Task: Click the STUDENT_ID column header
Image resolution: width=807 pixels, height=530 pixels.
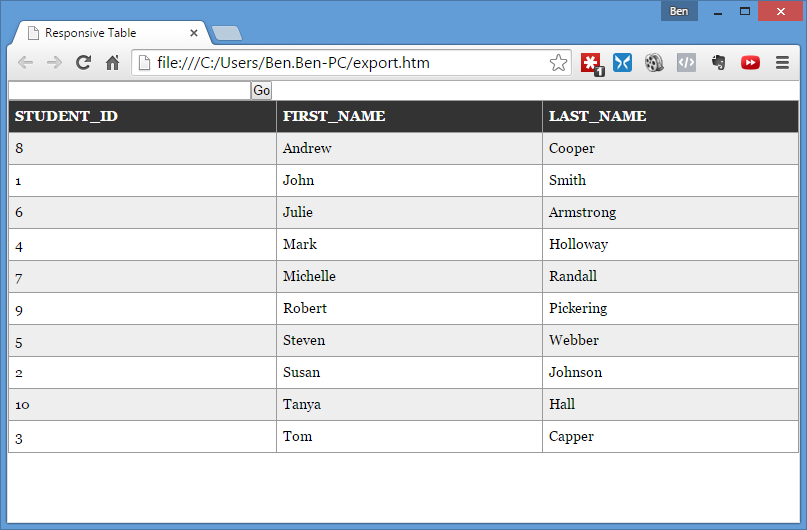Action: point(66,116)
